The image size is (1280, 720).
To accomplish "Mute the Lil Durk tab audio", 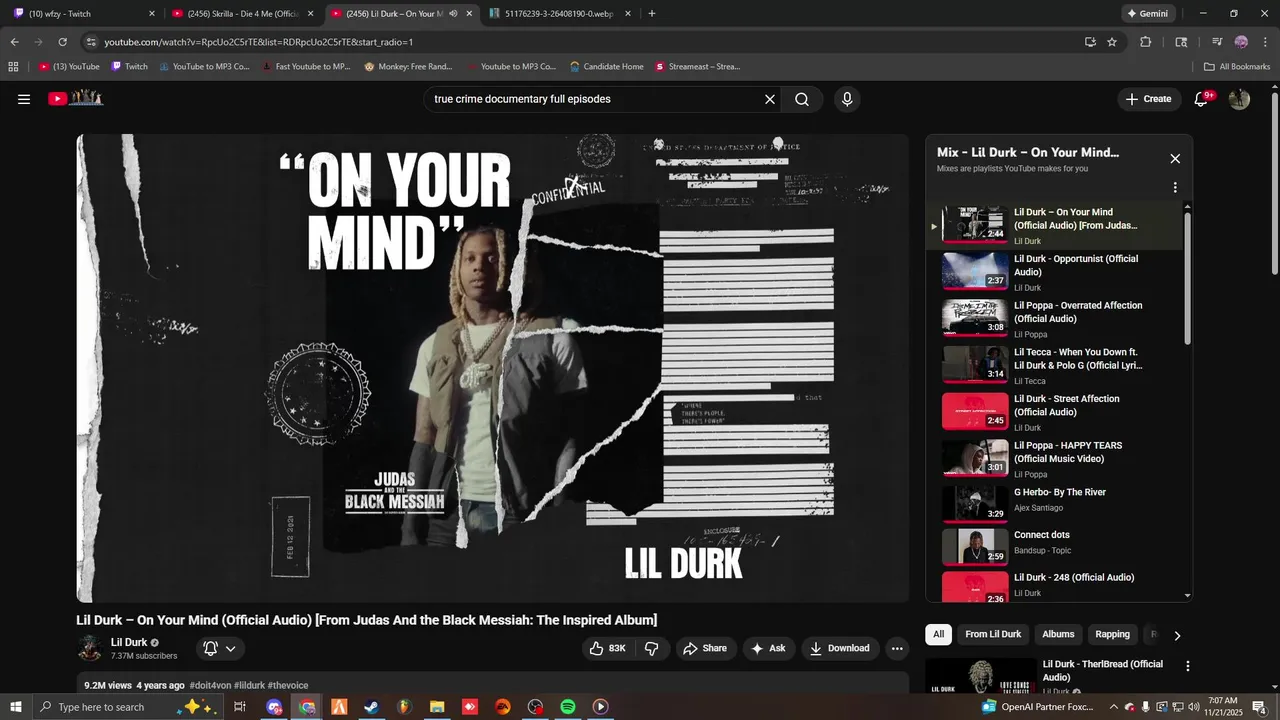I will (x=453, y=14).
